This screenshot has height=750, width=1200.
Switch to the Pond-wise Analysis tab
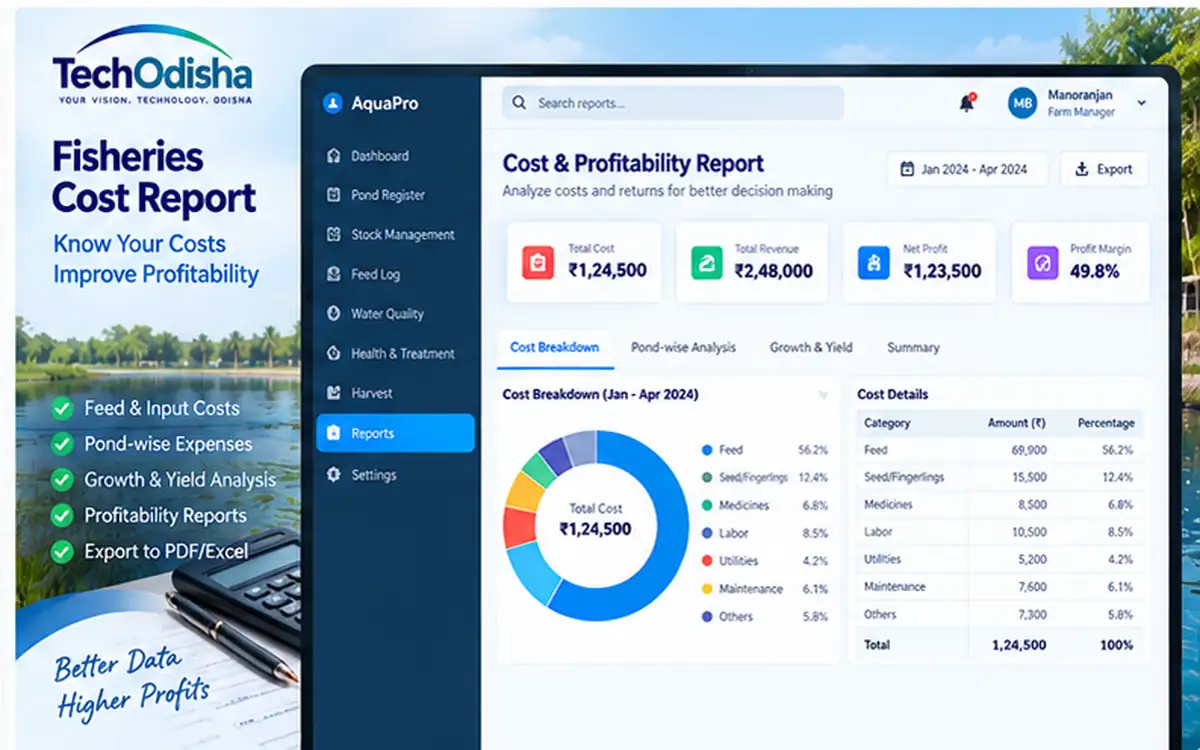683,347
